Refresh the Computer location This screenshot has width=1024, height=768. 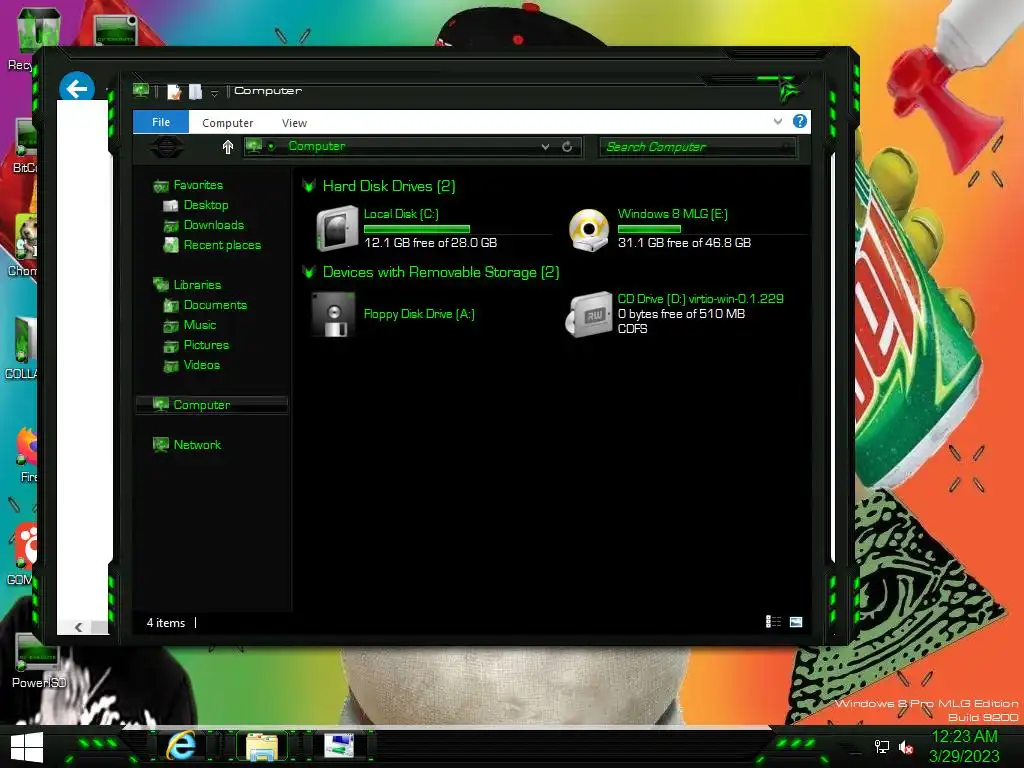(567, 147)
